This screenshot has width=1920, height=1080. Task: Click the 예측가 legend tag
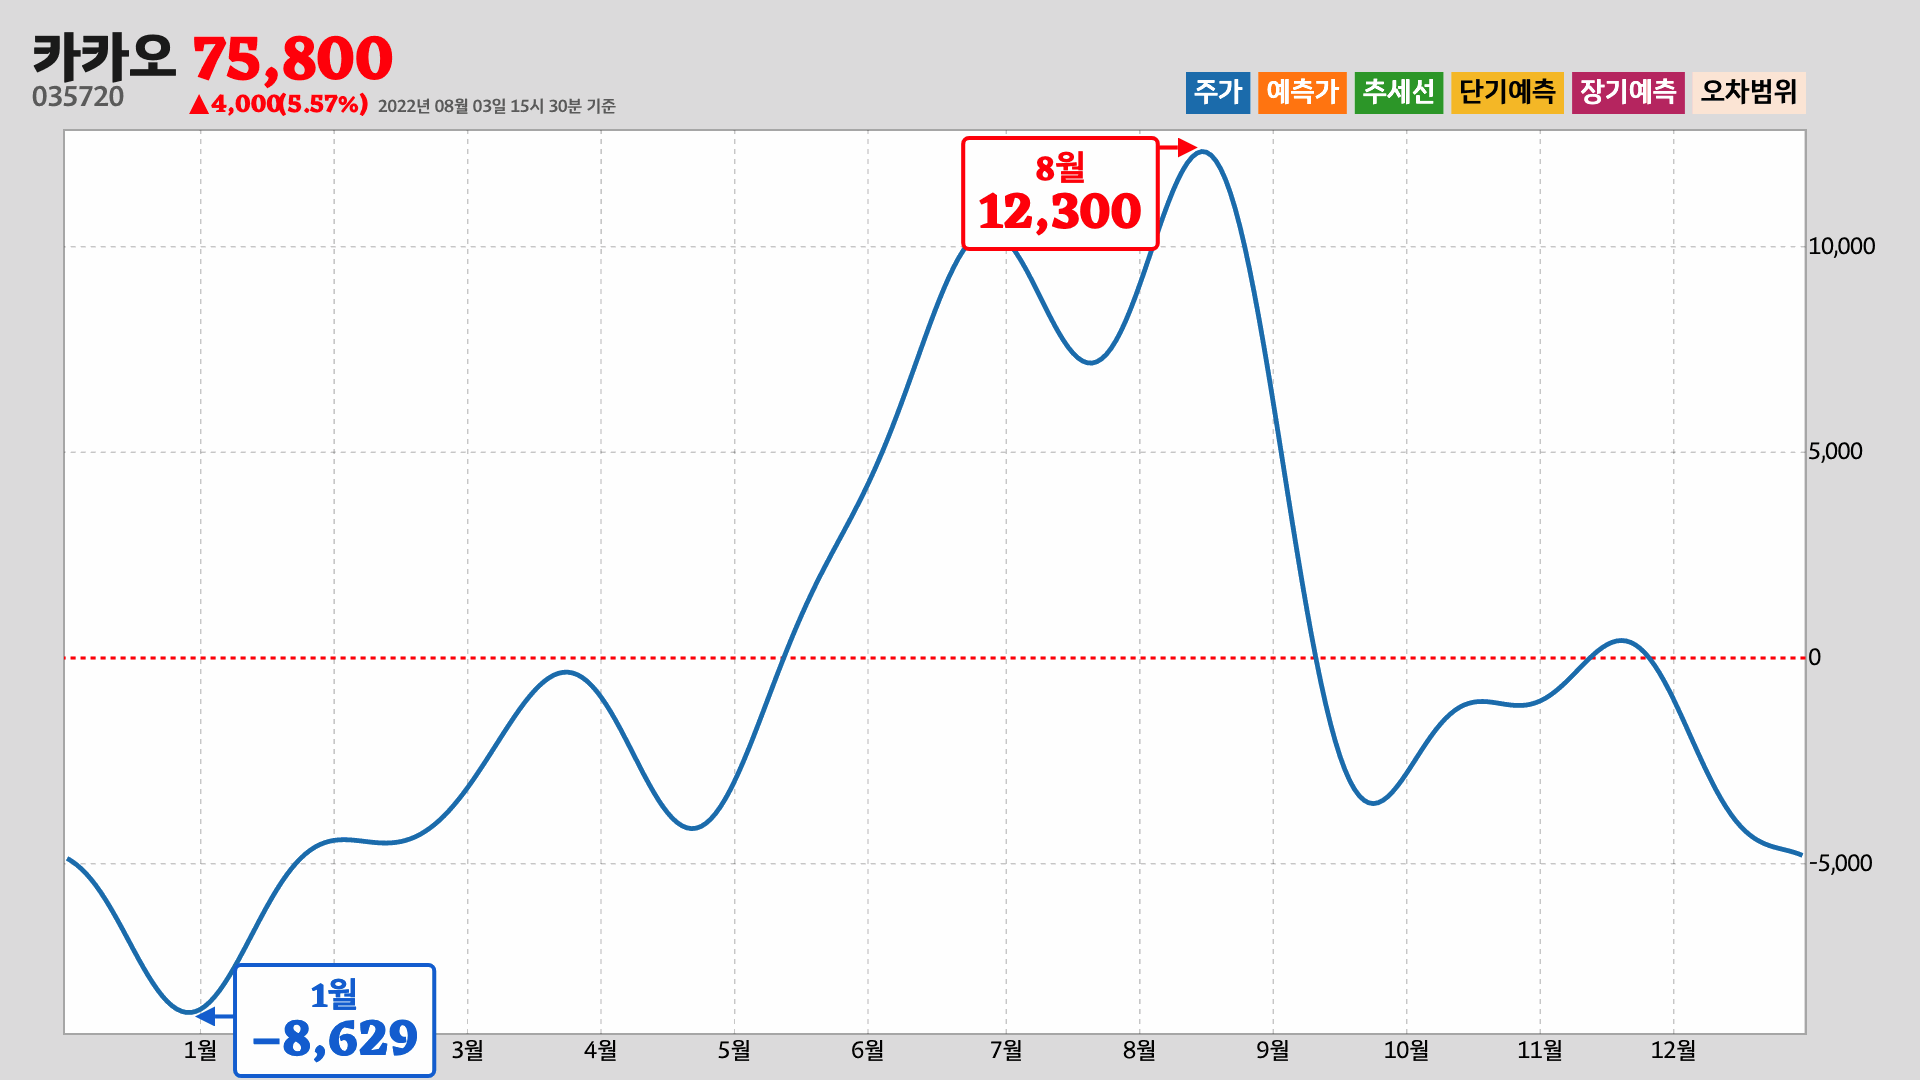tap(1302, 93)
